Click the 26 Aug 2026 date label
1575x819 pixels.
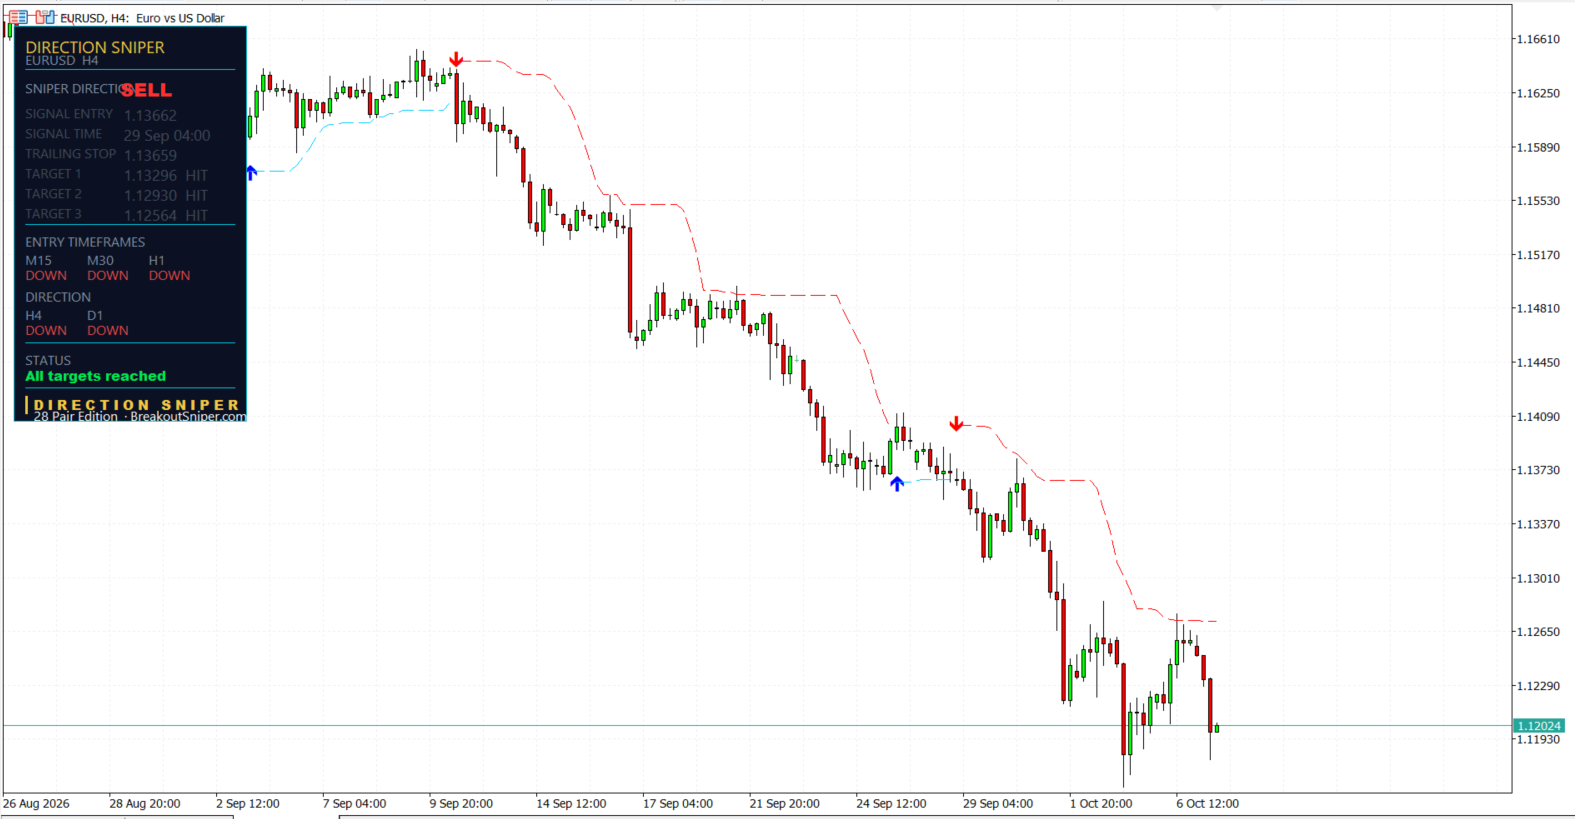point(36,804)
